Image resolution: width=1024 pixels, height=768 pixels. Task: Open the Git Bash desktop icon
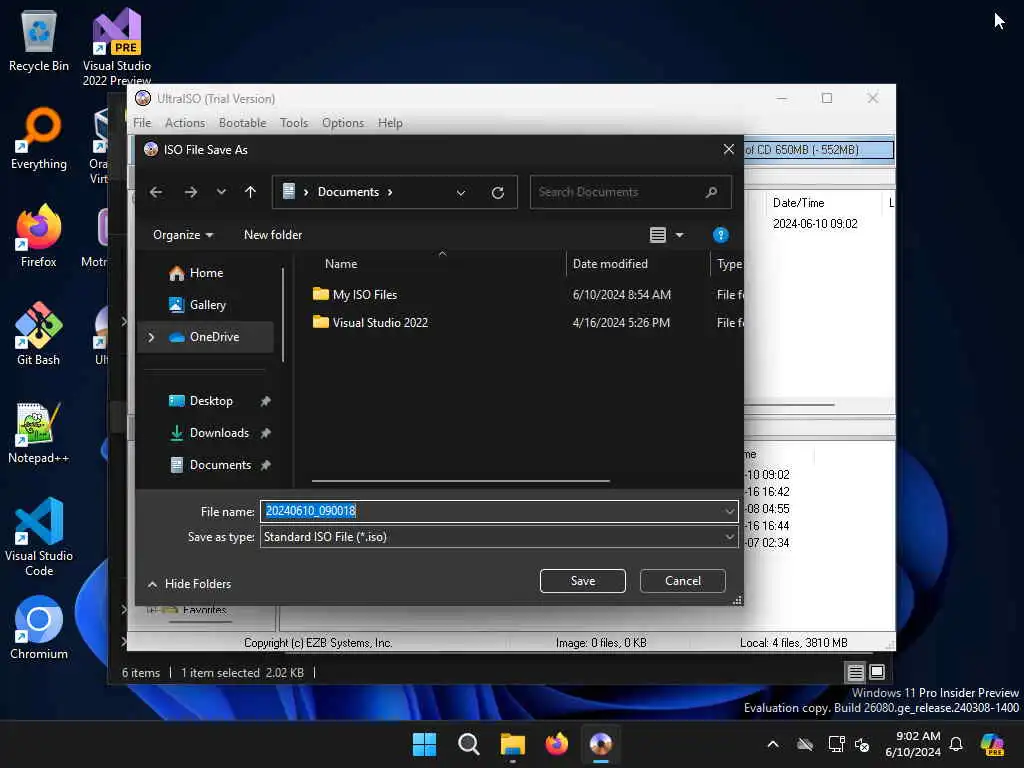pos(39,334)
